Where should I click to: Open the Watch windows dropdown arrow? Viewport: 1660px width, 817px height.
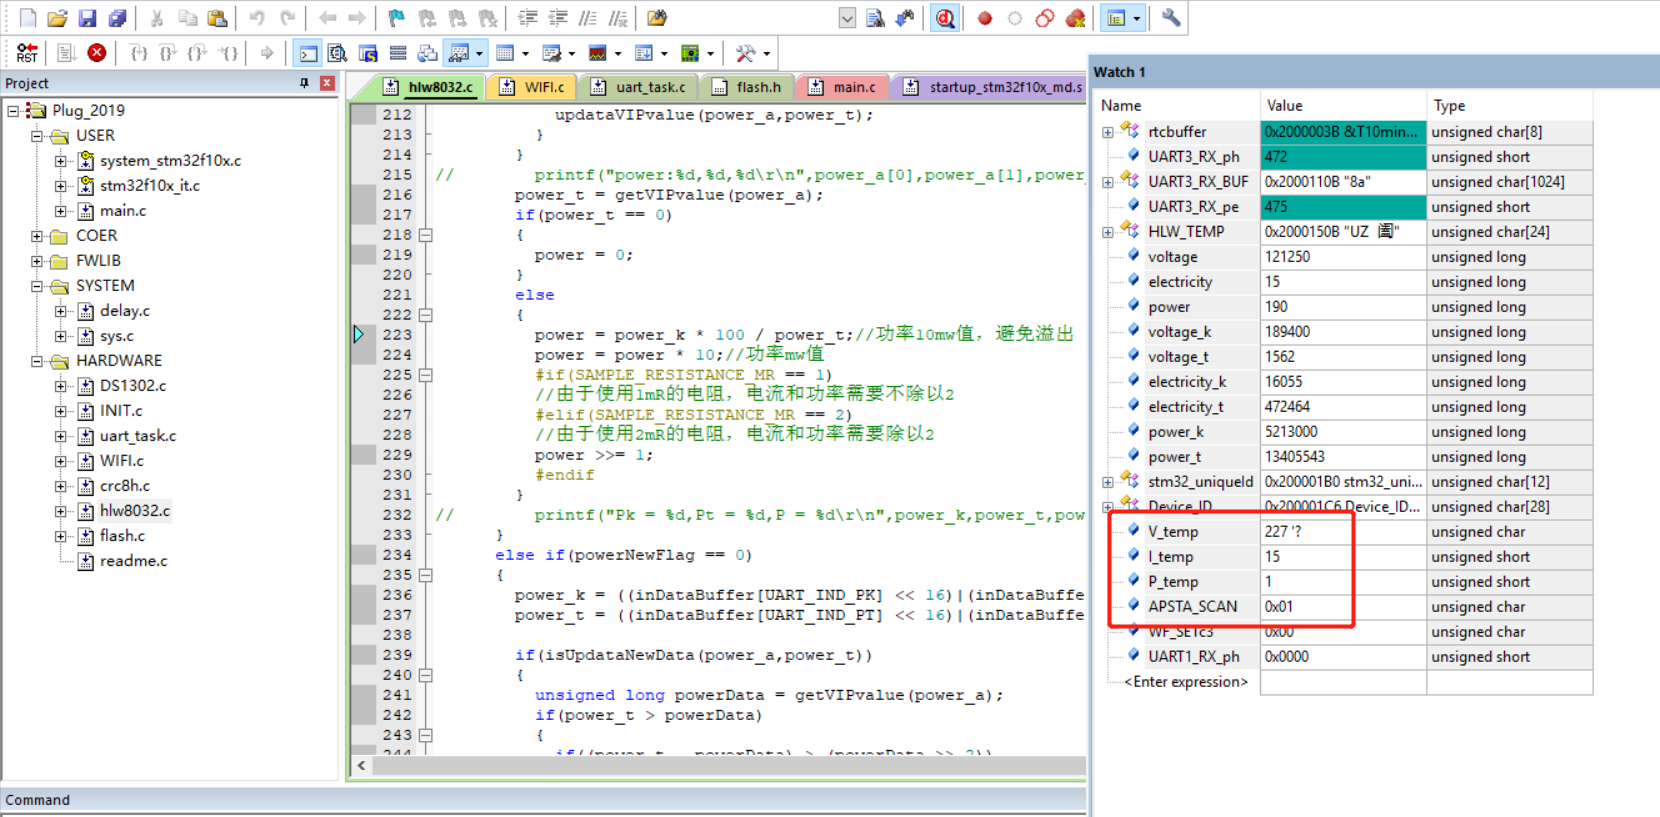[479, 53]
